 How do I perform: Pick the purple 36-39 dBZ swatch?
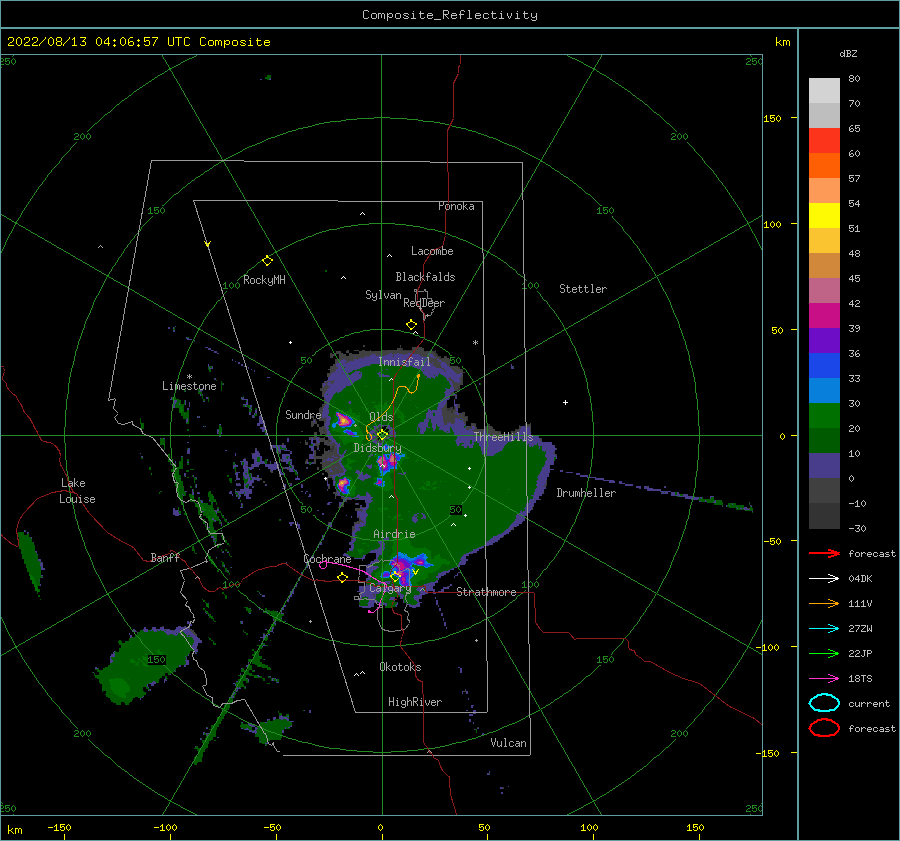(824, 341)
